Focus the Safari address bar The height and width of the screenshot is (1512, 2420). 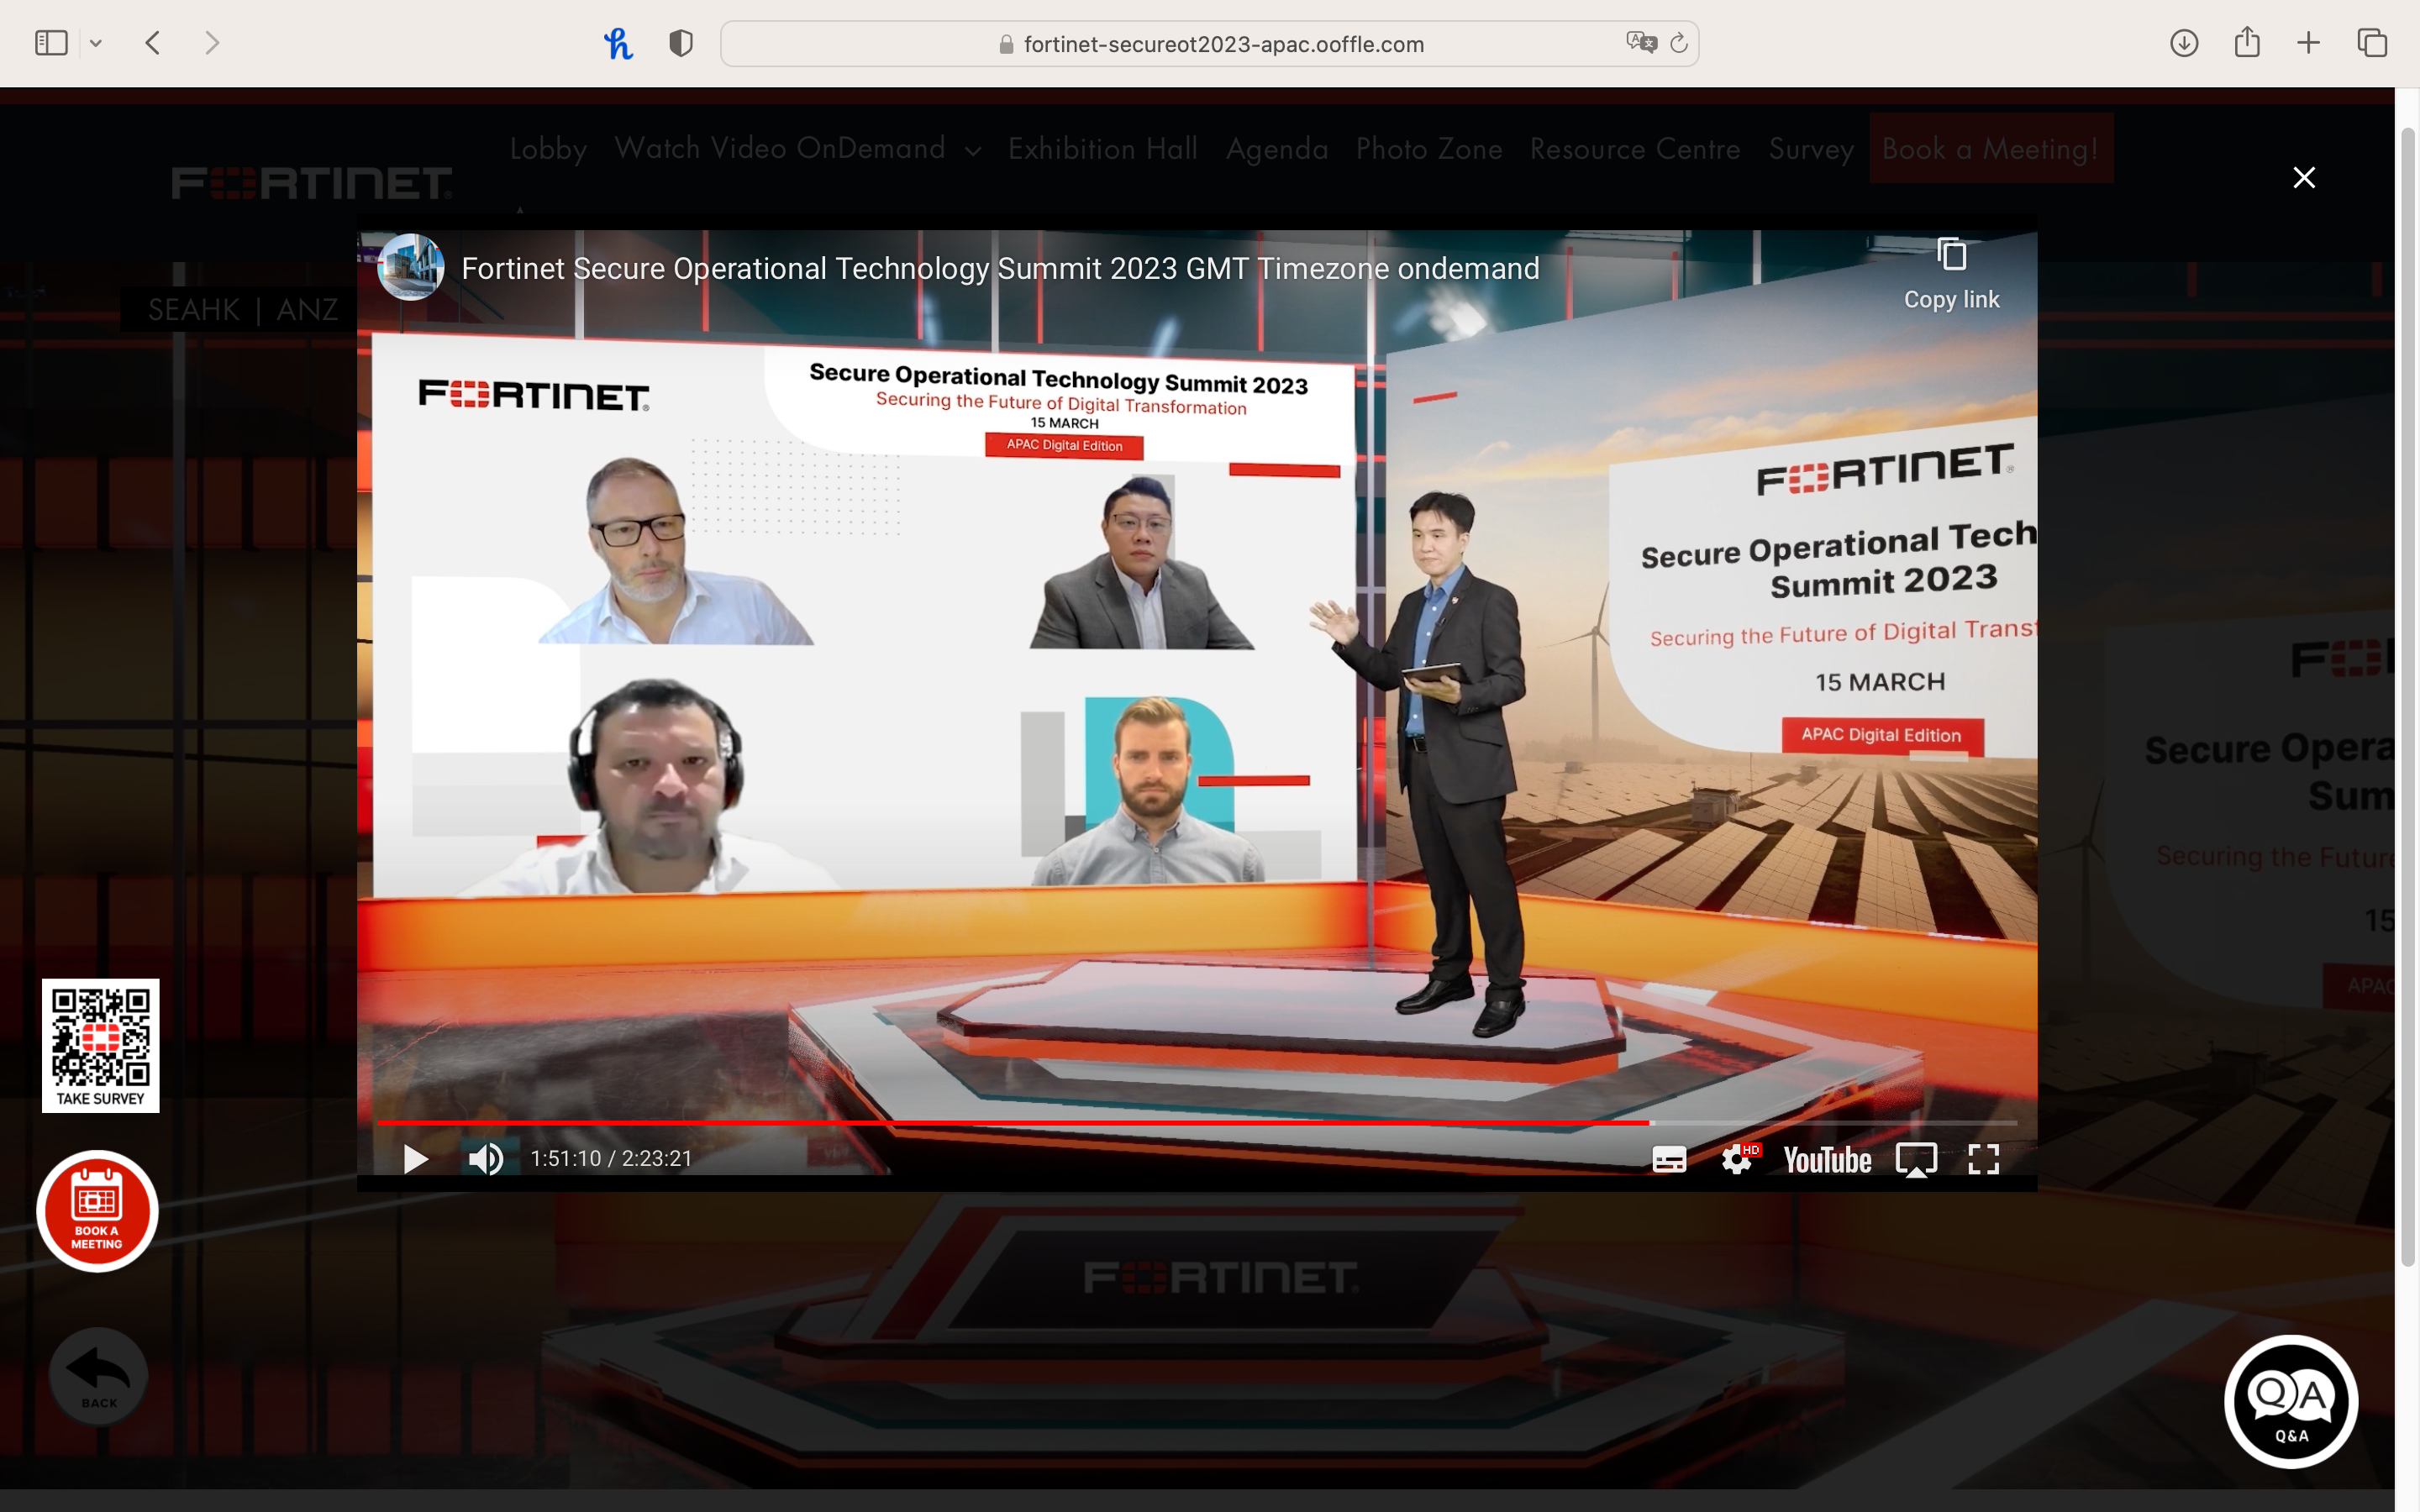click(1209, 44)
